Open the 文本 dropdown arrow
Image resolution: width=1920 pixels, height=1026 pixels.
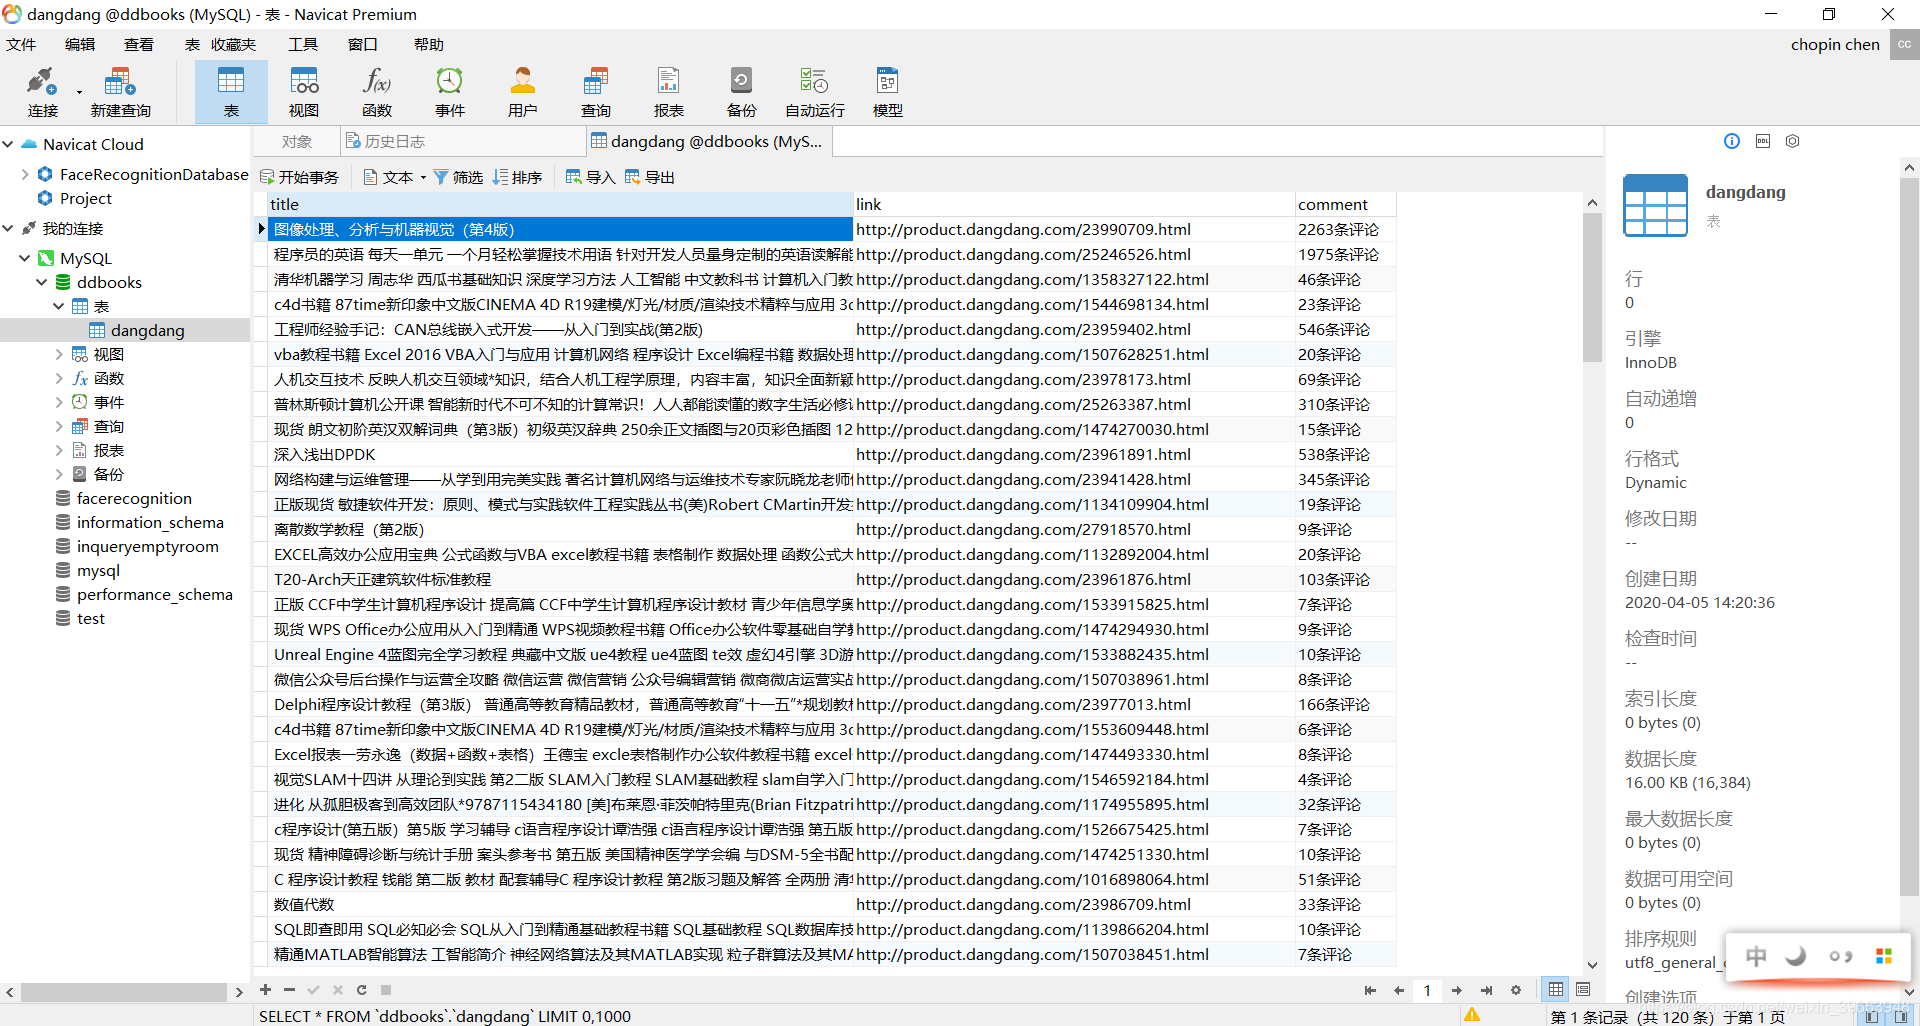coord(423,178)
